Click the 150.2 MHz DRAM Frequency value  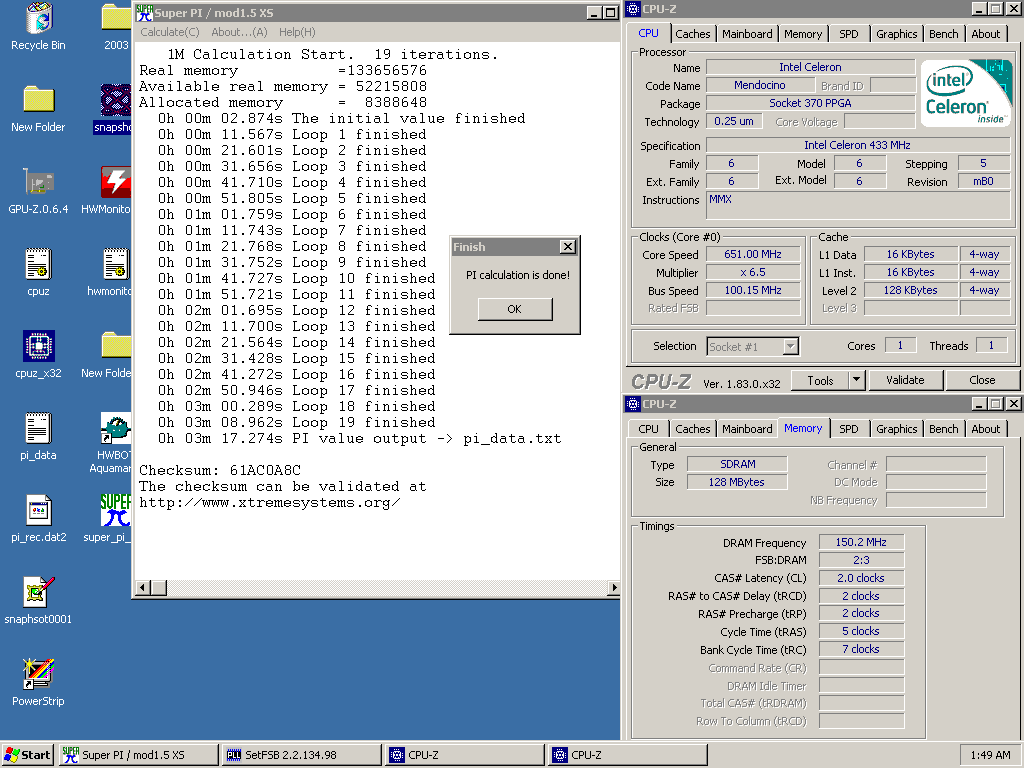coord(861,542)
